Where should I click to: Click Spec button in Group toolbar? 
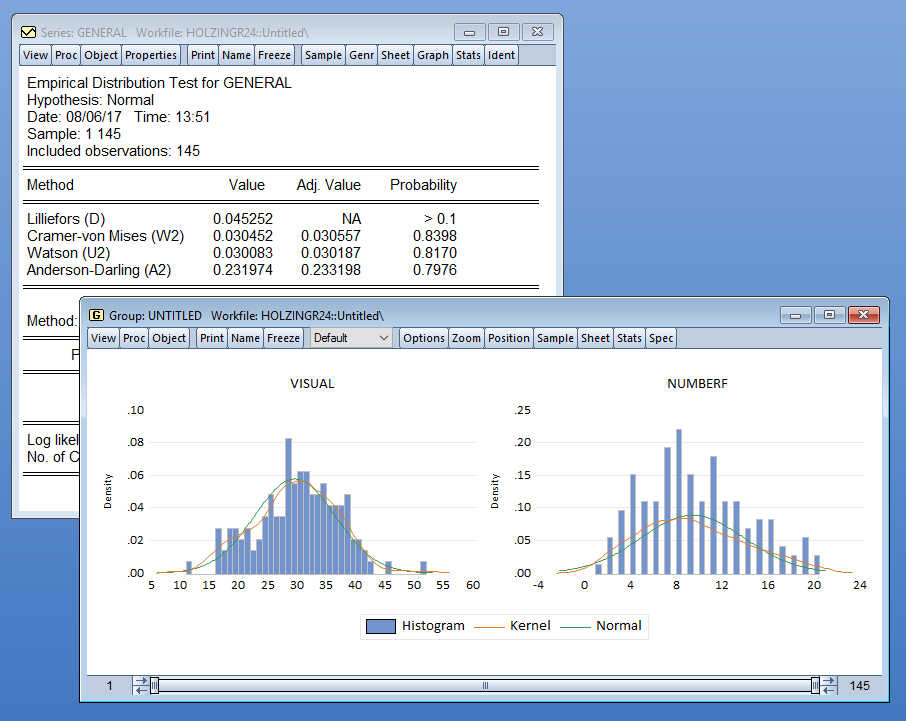(661, 338)
